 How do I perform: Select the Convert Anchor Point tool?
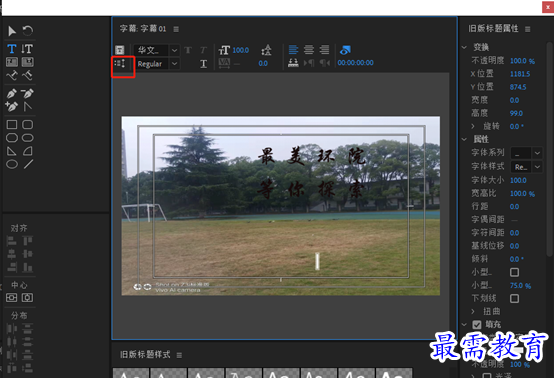click(x=28, y=106)
